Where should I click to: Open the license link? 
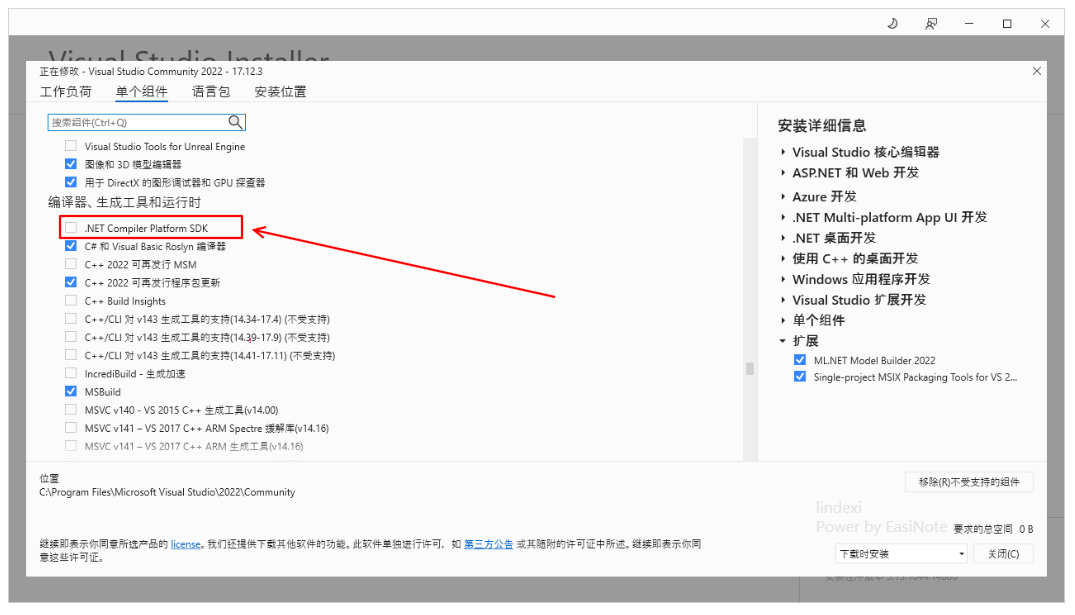[186, 544]
